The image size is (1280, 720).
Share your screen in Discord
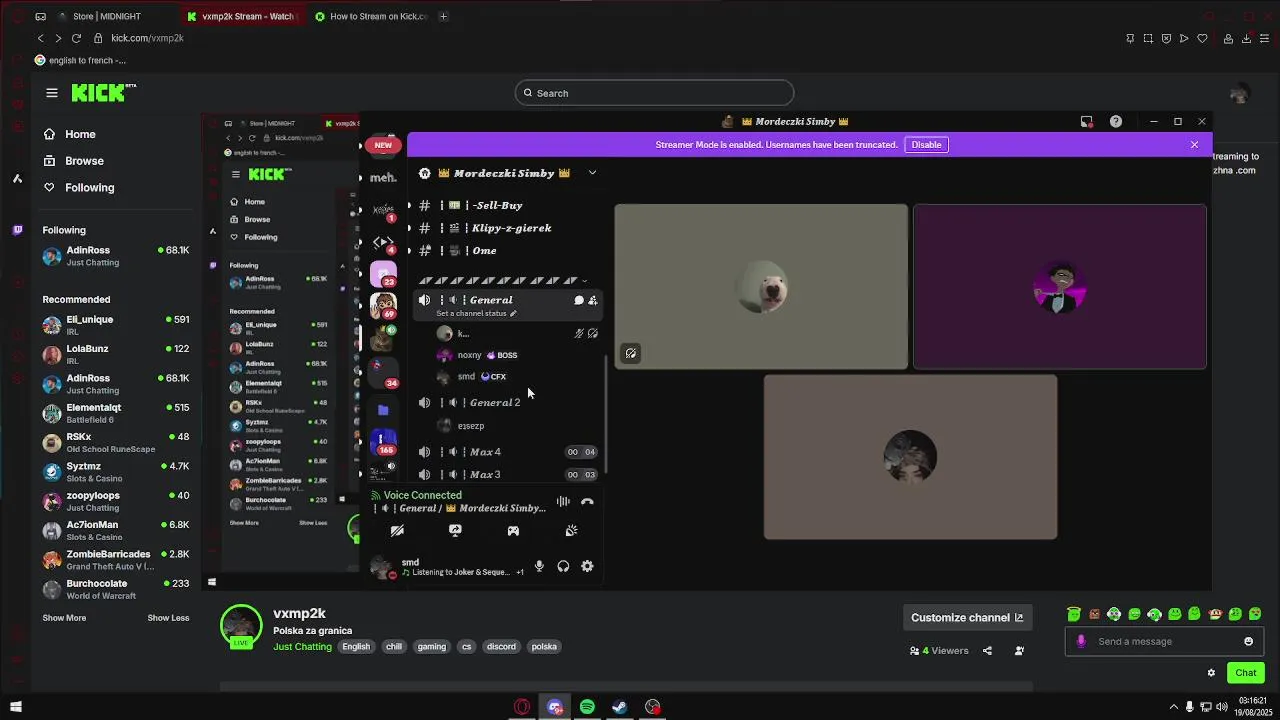(455, 531)
